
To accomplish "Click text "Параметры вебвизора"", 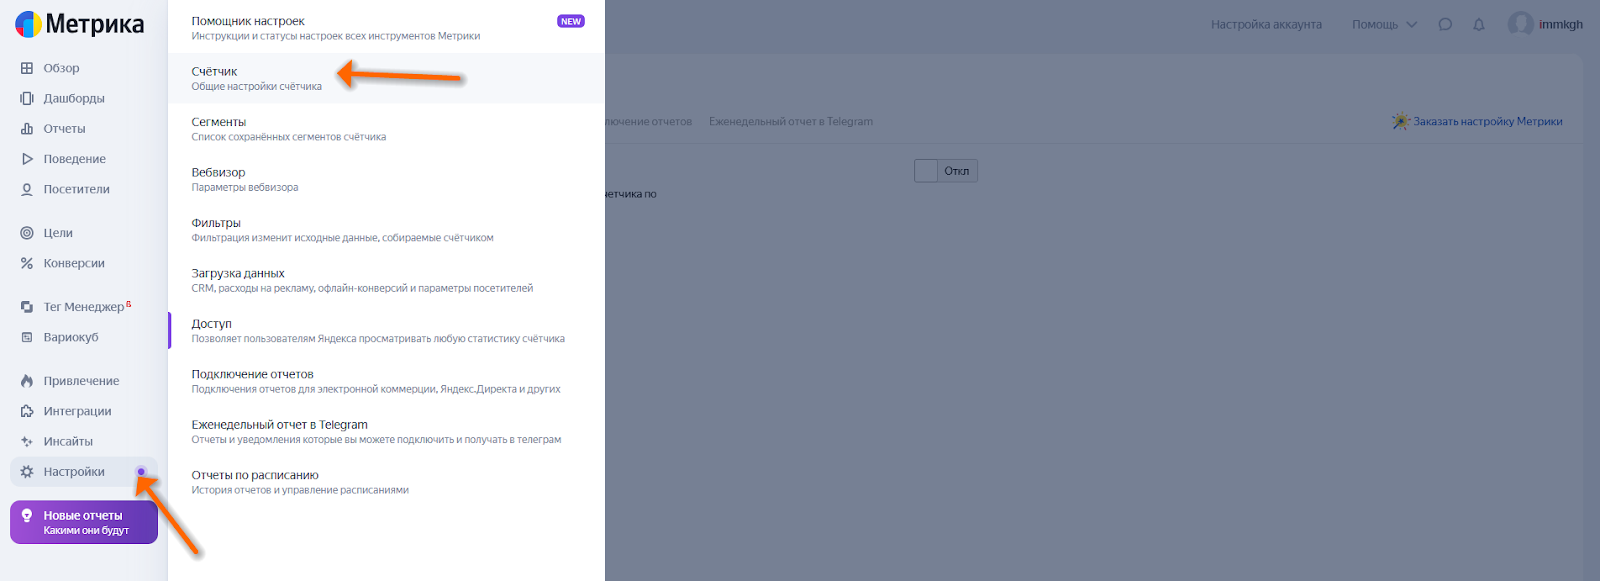I will 245,187.
